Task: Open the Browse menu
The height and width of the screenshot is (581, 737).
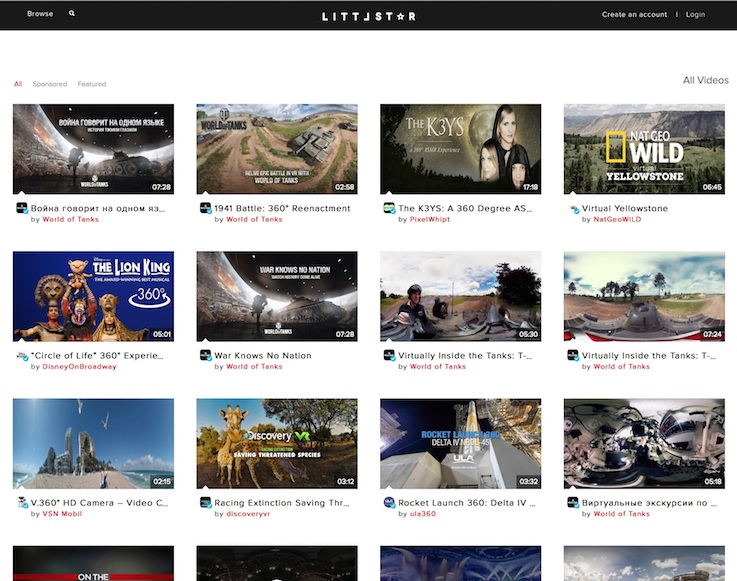Action: [x=40, y=14]
